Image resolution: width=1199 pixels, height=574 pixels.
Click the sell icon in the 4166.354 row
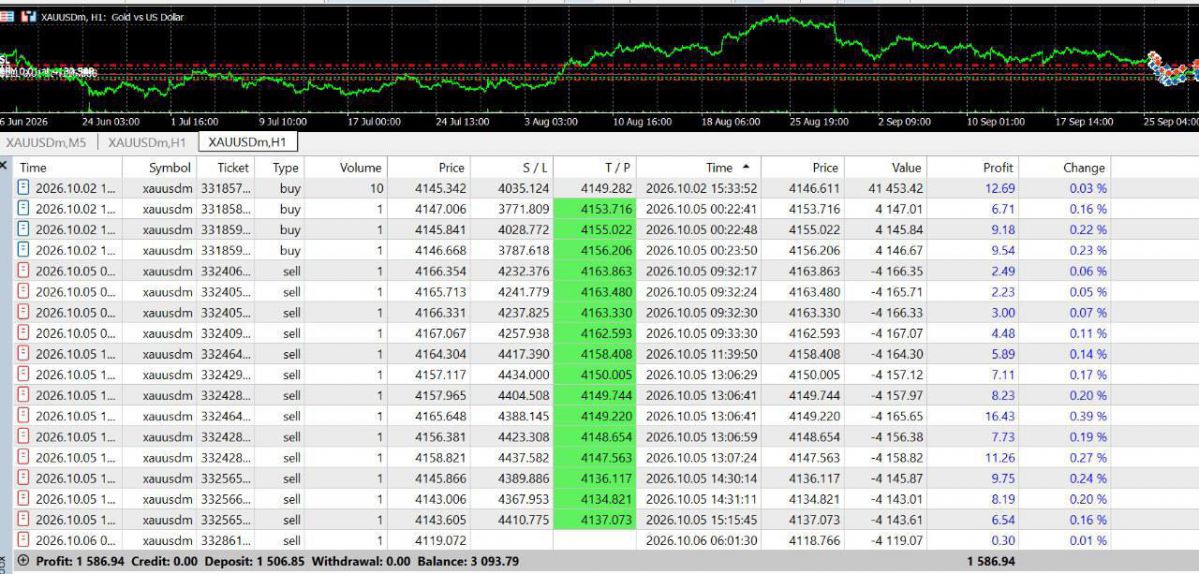point(24,271)
